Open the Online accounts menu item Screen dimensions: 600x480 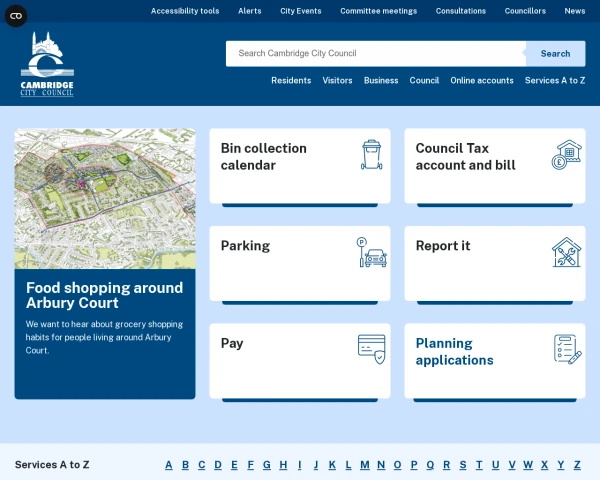(482, 81)
